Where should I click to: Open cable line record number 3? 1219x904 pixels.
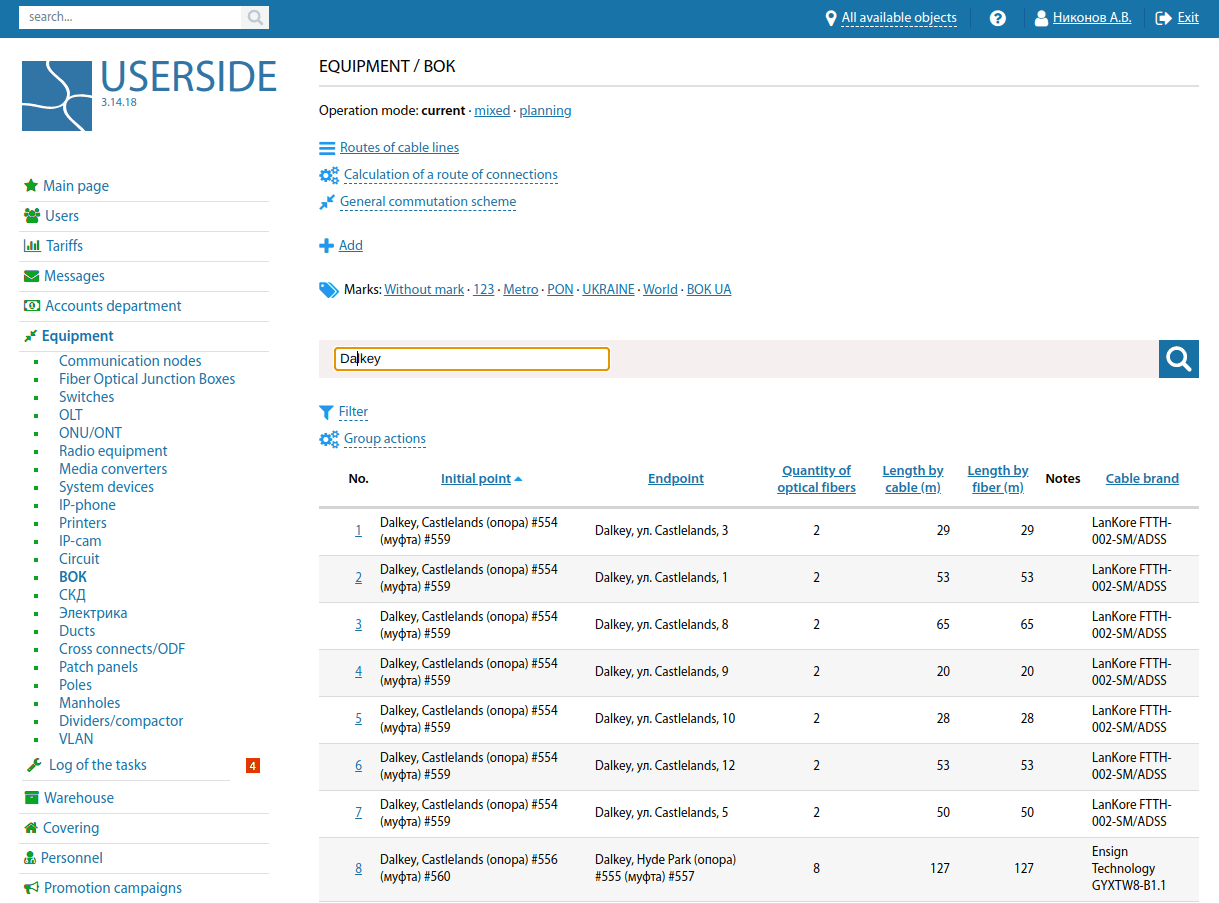point(359,625)
